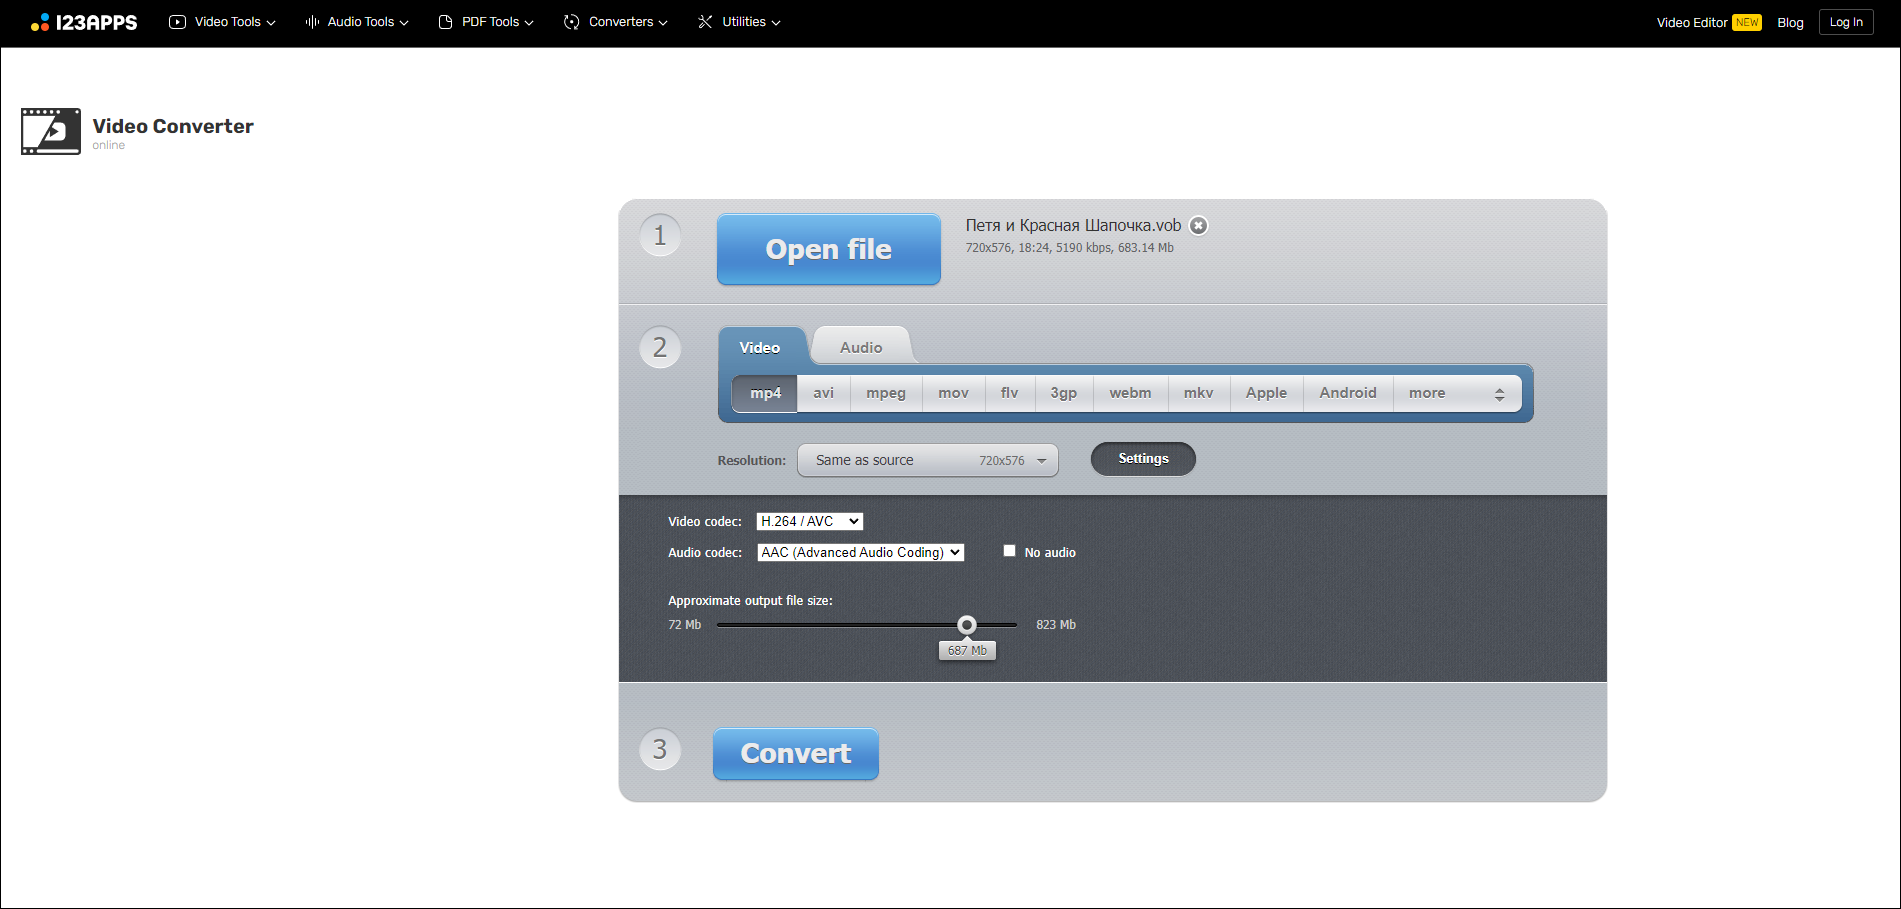The height and width of the screenshot is (909, 1901).
Task: Open the Video codec dropdown
Action: 810,521
